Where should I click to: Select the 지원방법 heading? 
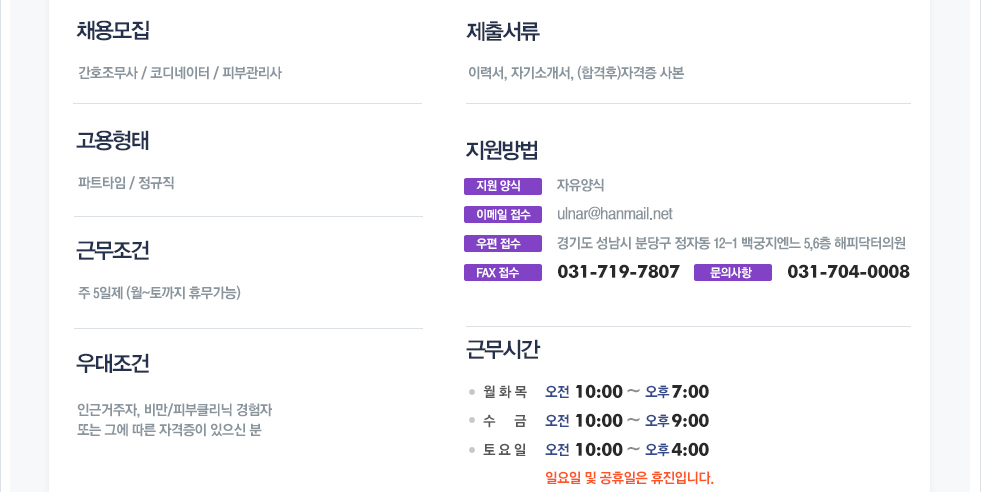pos(502,150)
